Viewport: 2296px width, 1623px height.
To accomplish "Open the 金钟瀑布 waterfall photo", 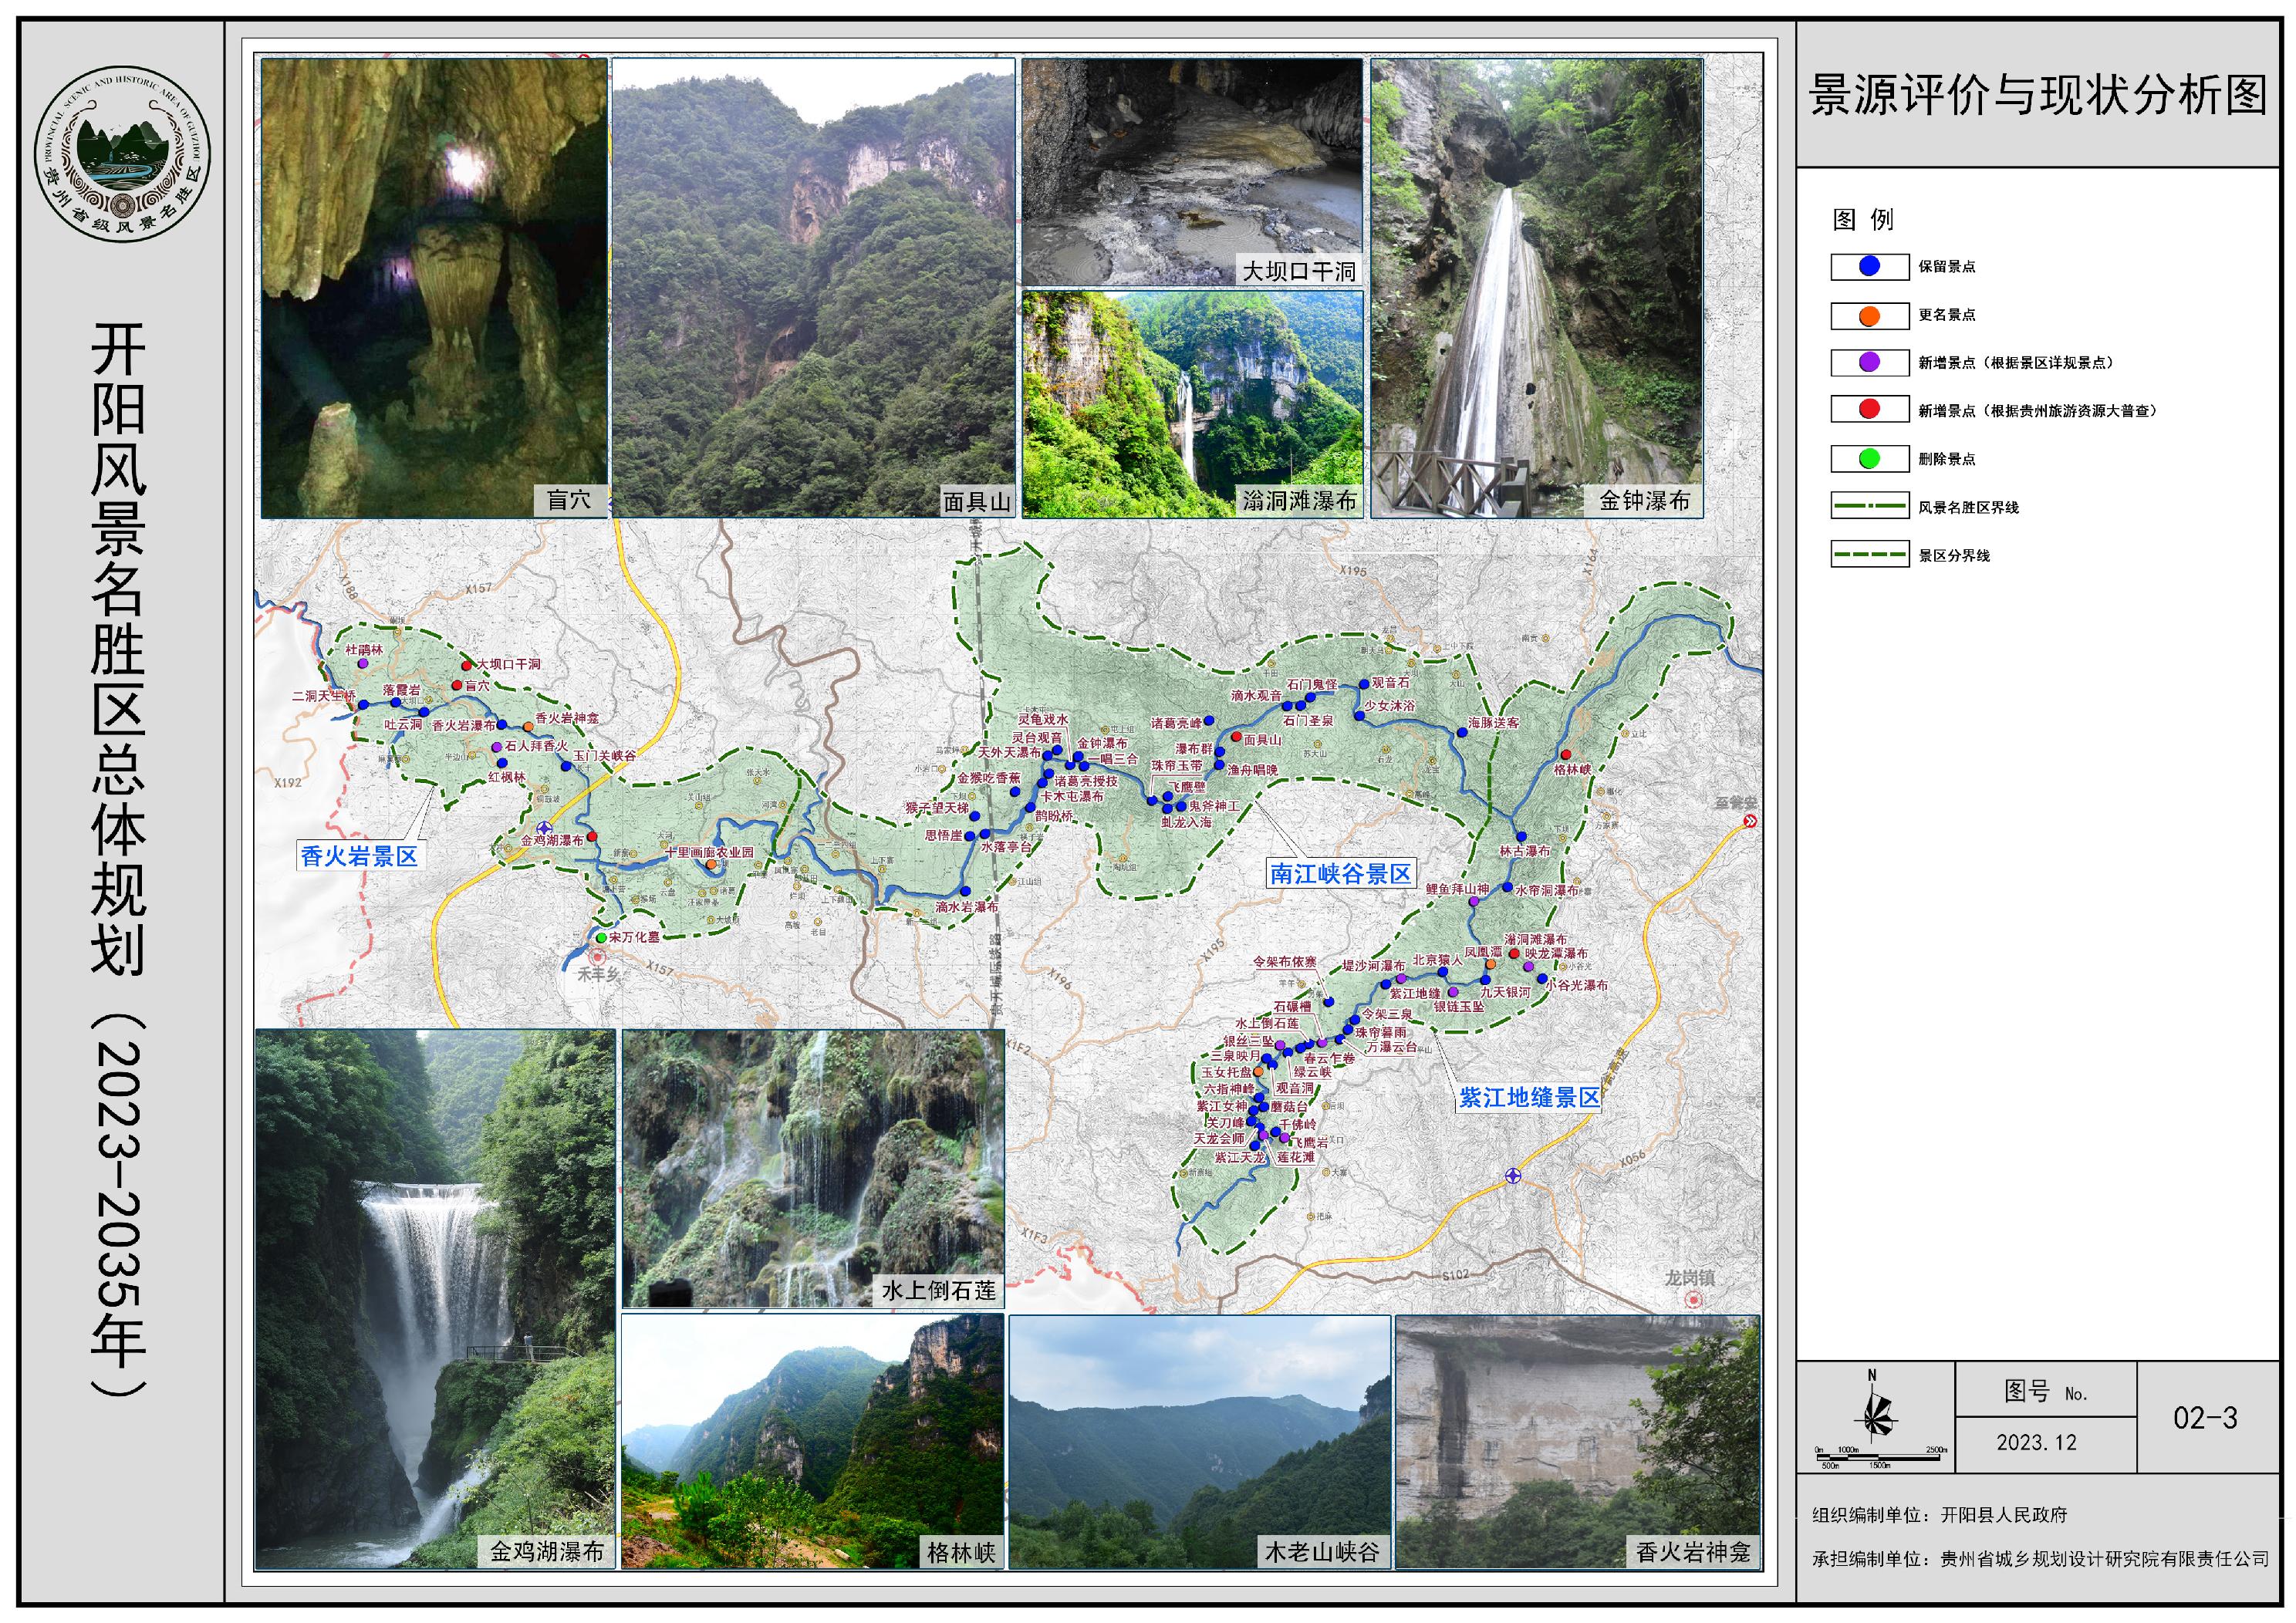I will [x=1536, y=287].
